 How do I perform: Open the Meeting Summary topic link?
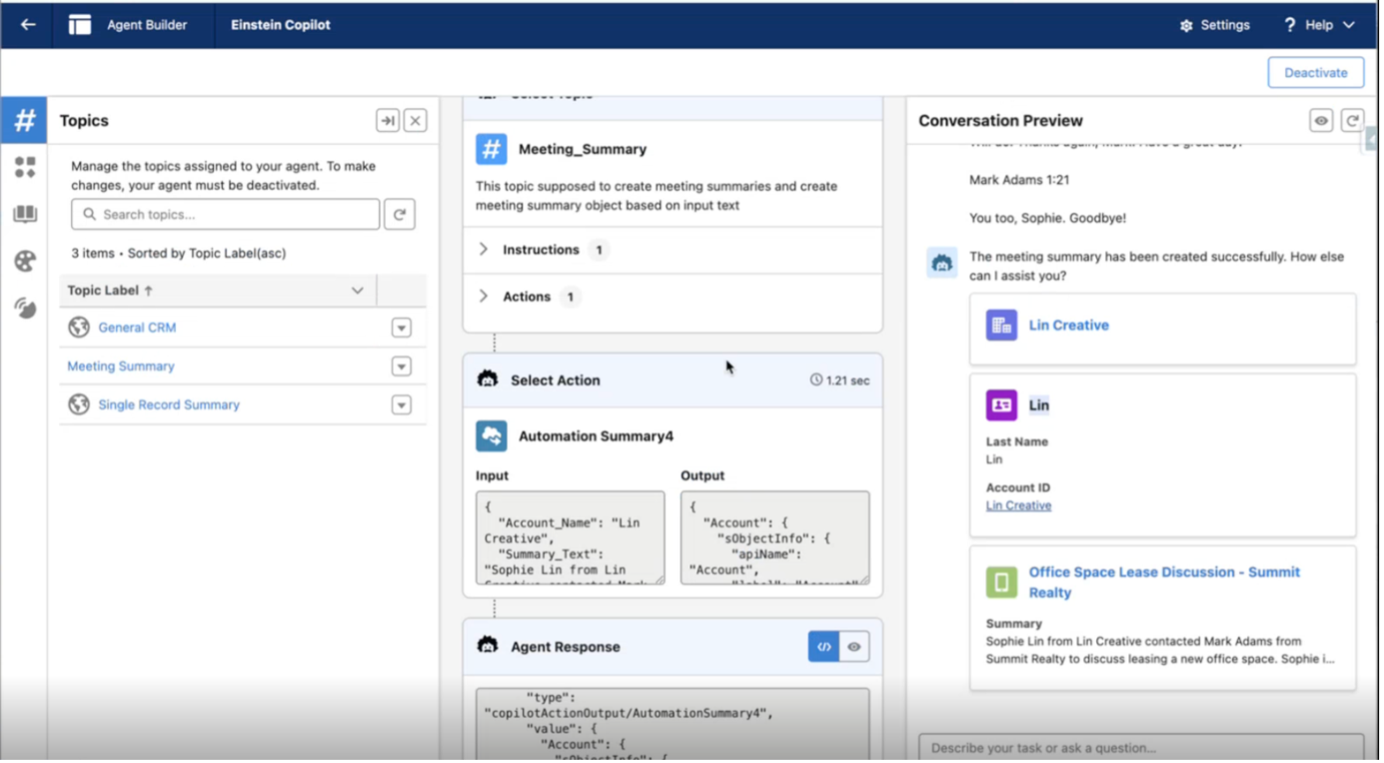(121, 367)
